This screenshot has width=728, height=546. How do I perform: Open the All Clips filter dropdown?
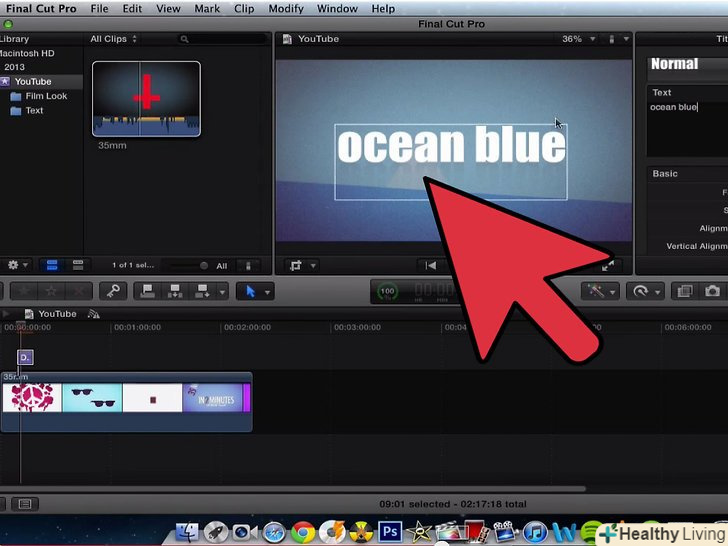pyautogui.click(x=113, y=39)
